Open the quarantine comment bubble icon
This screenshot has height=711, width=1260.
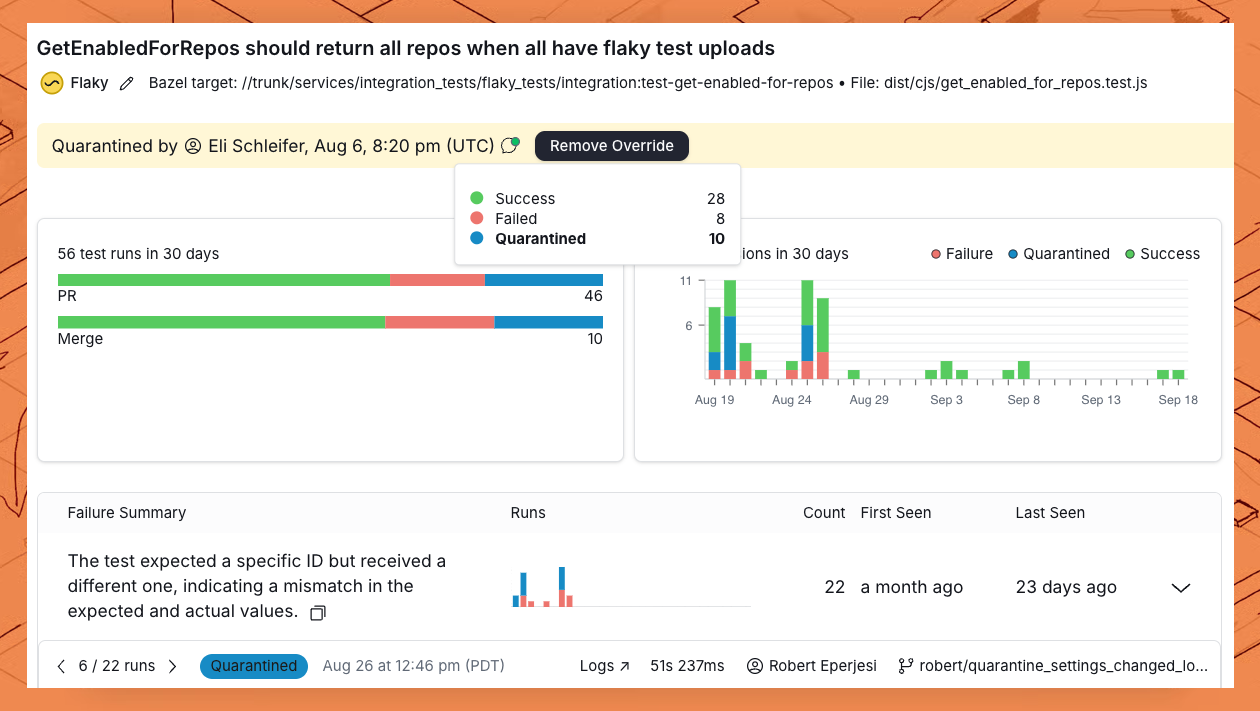point(510,146)
